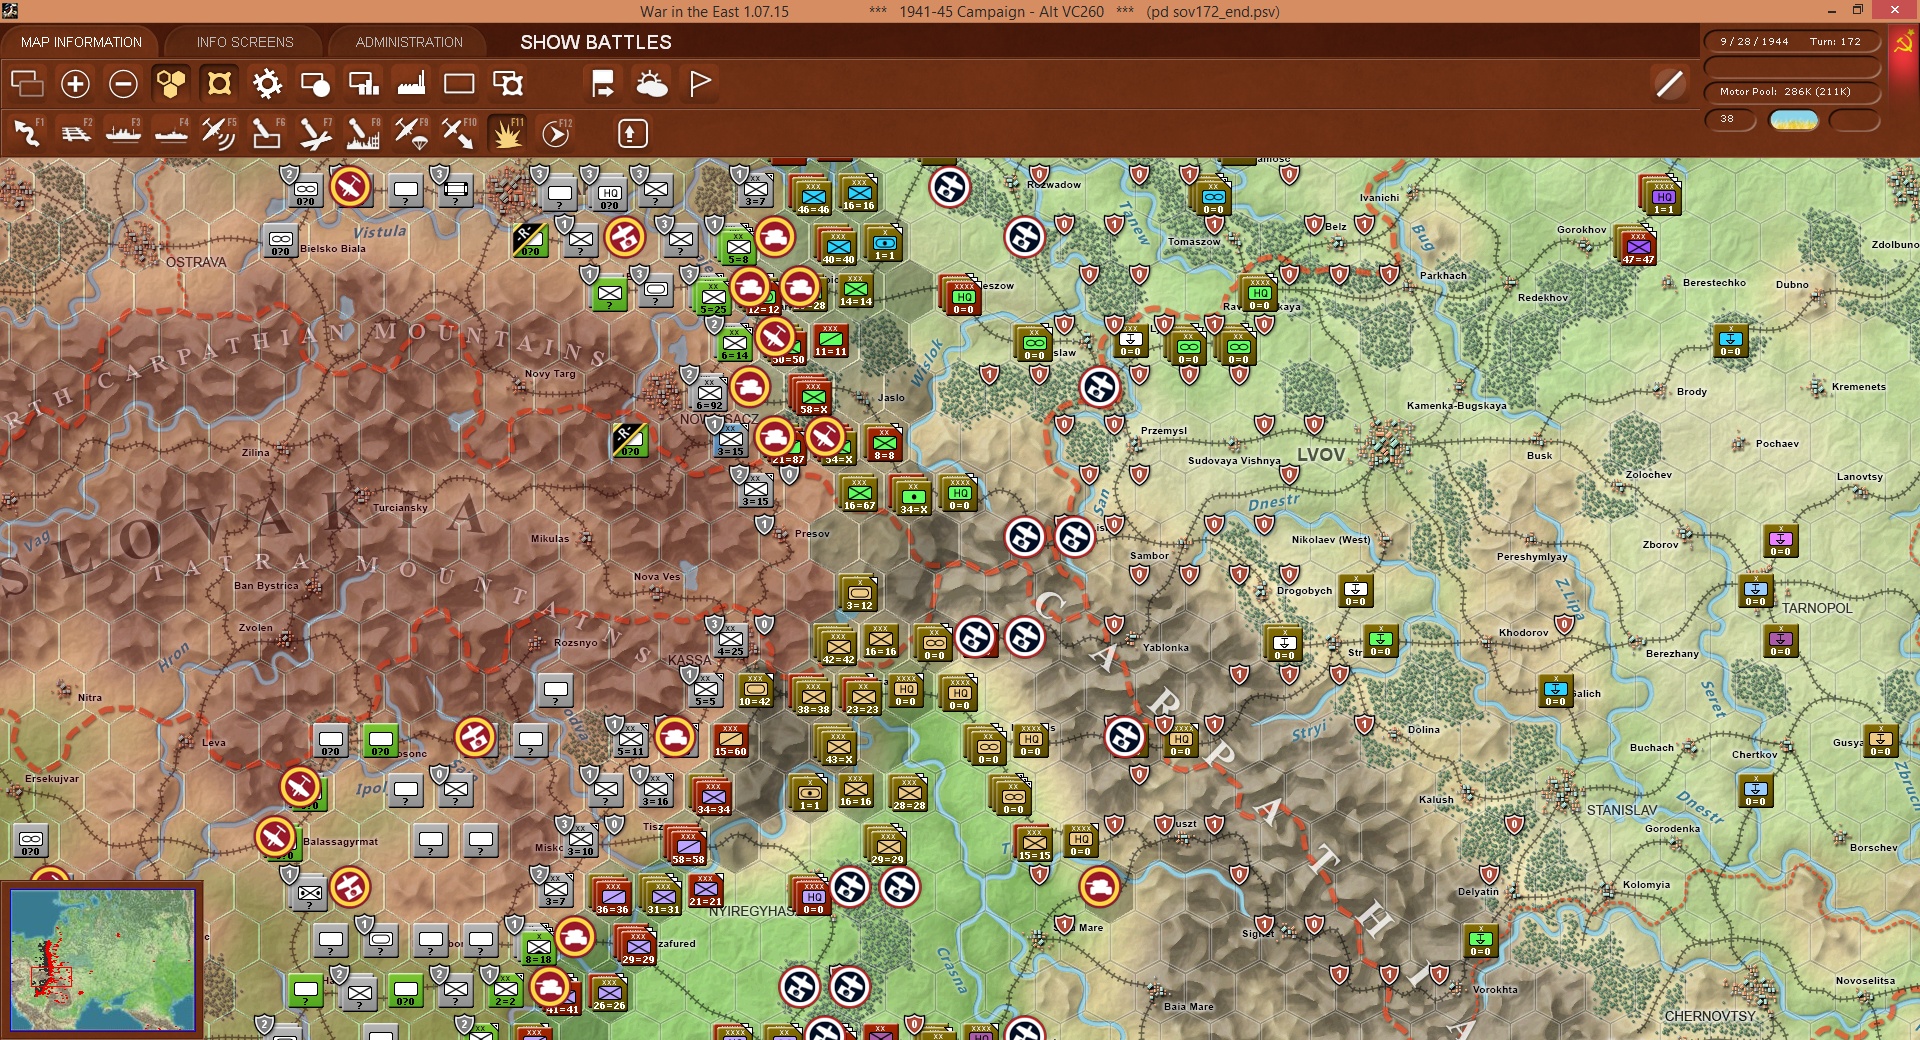Image resolution: width=1920 pixels, height=1040 pixels.
Task: Click the outlined pennant flag icon
Action: click(x=700, y=84)
